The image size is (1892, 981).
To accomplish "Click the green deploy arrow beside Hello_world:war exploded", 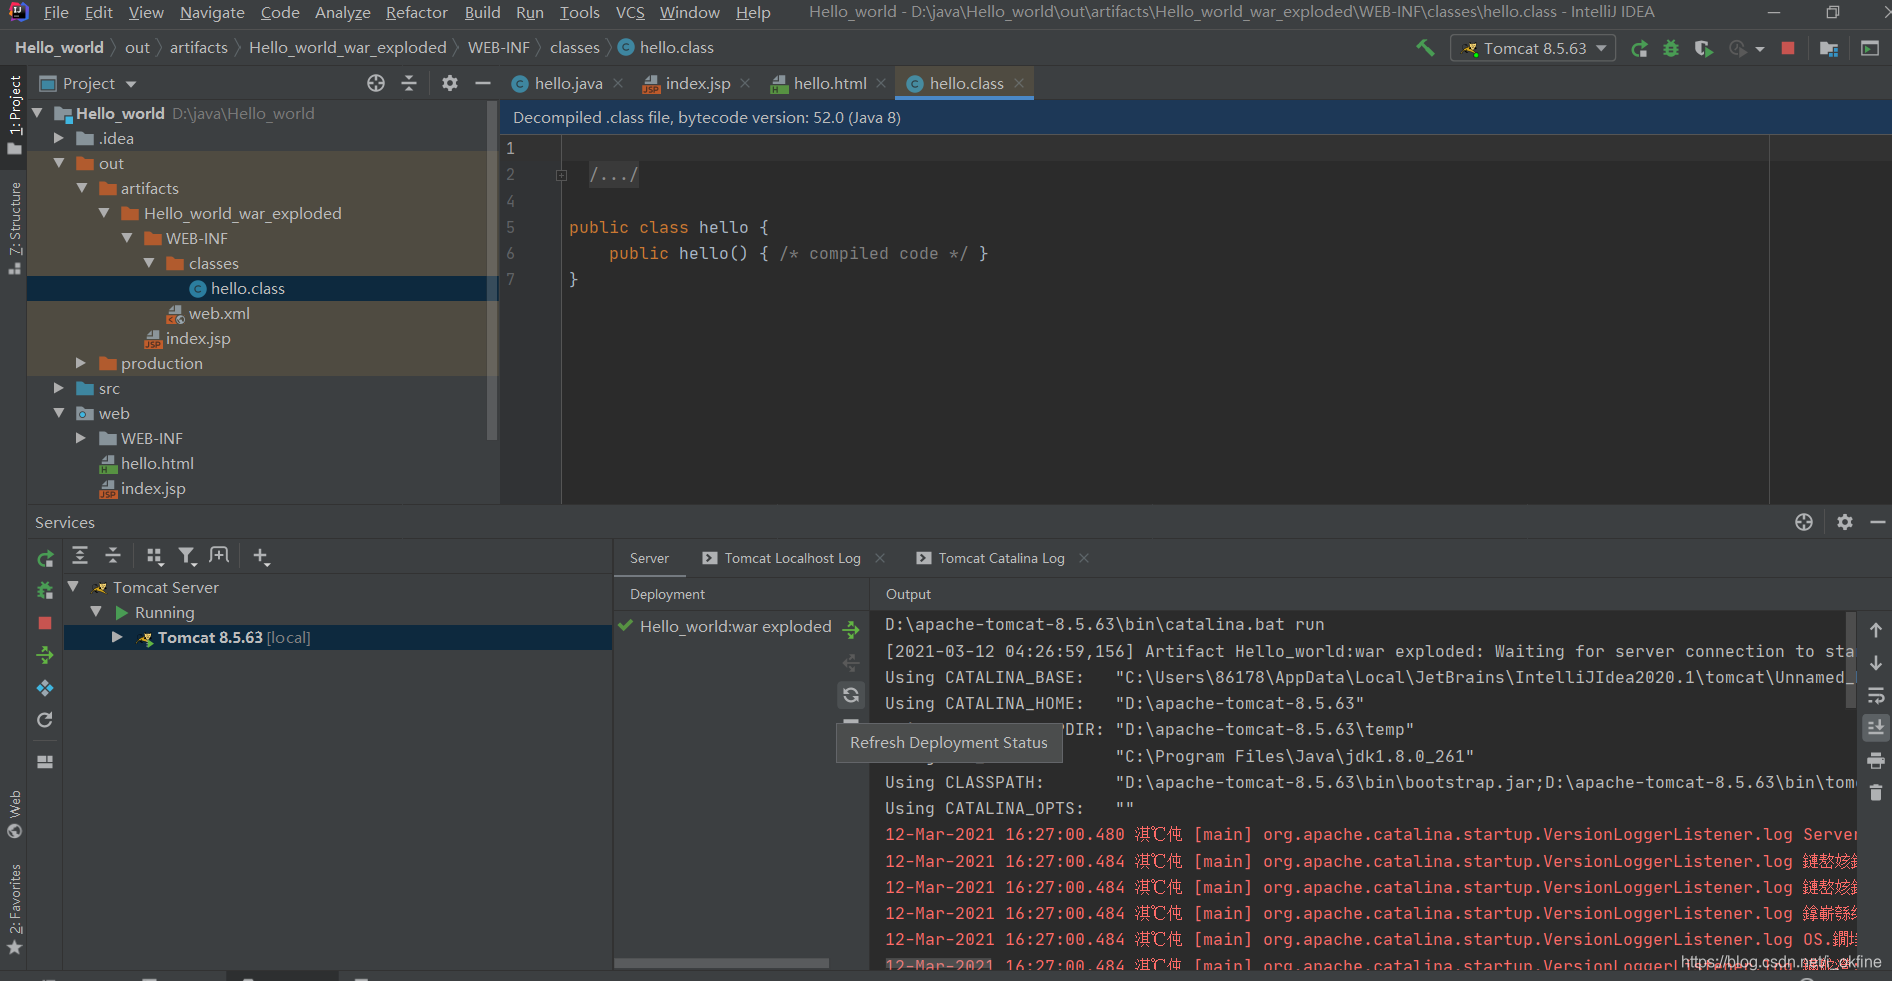I will point(851,628).
